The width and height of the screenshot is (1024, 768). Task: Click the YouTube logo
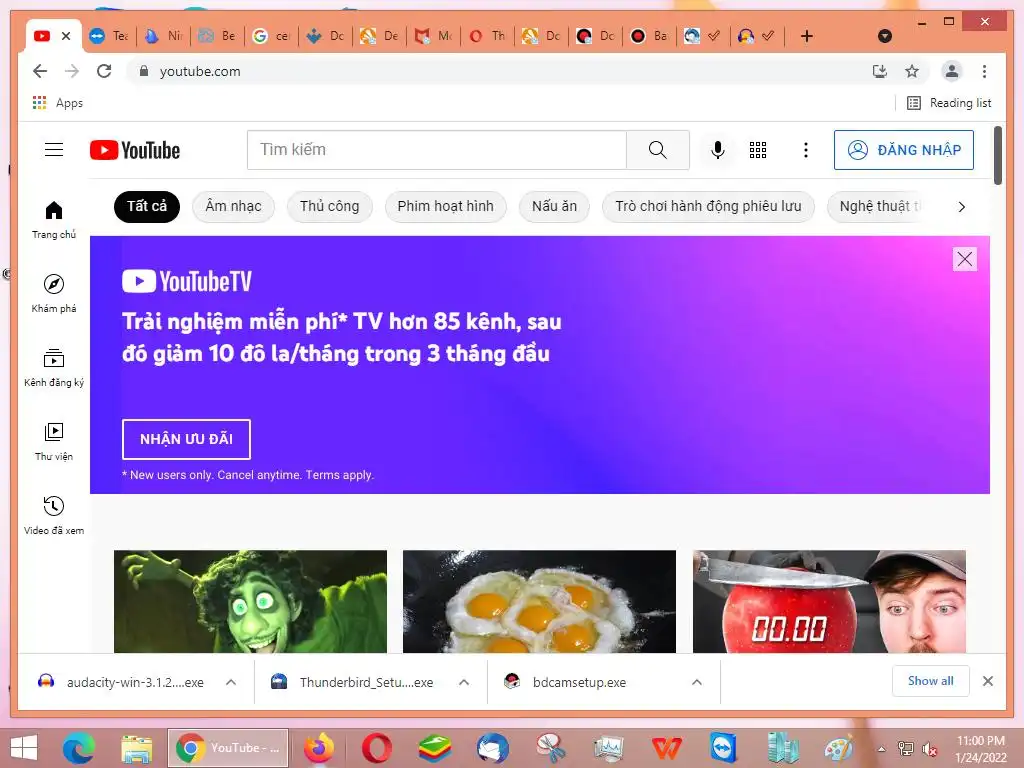click(x=135, y=150)
